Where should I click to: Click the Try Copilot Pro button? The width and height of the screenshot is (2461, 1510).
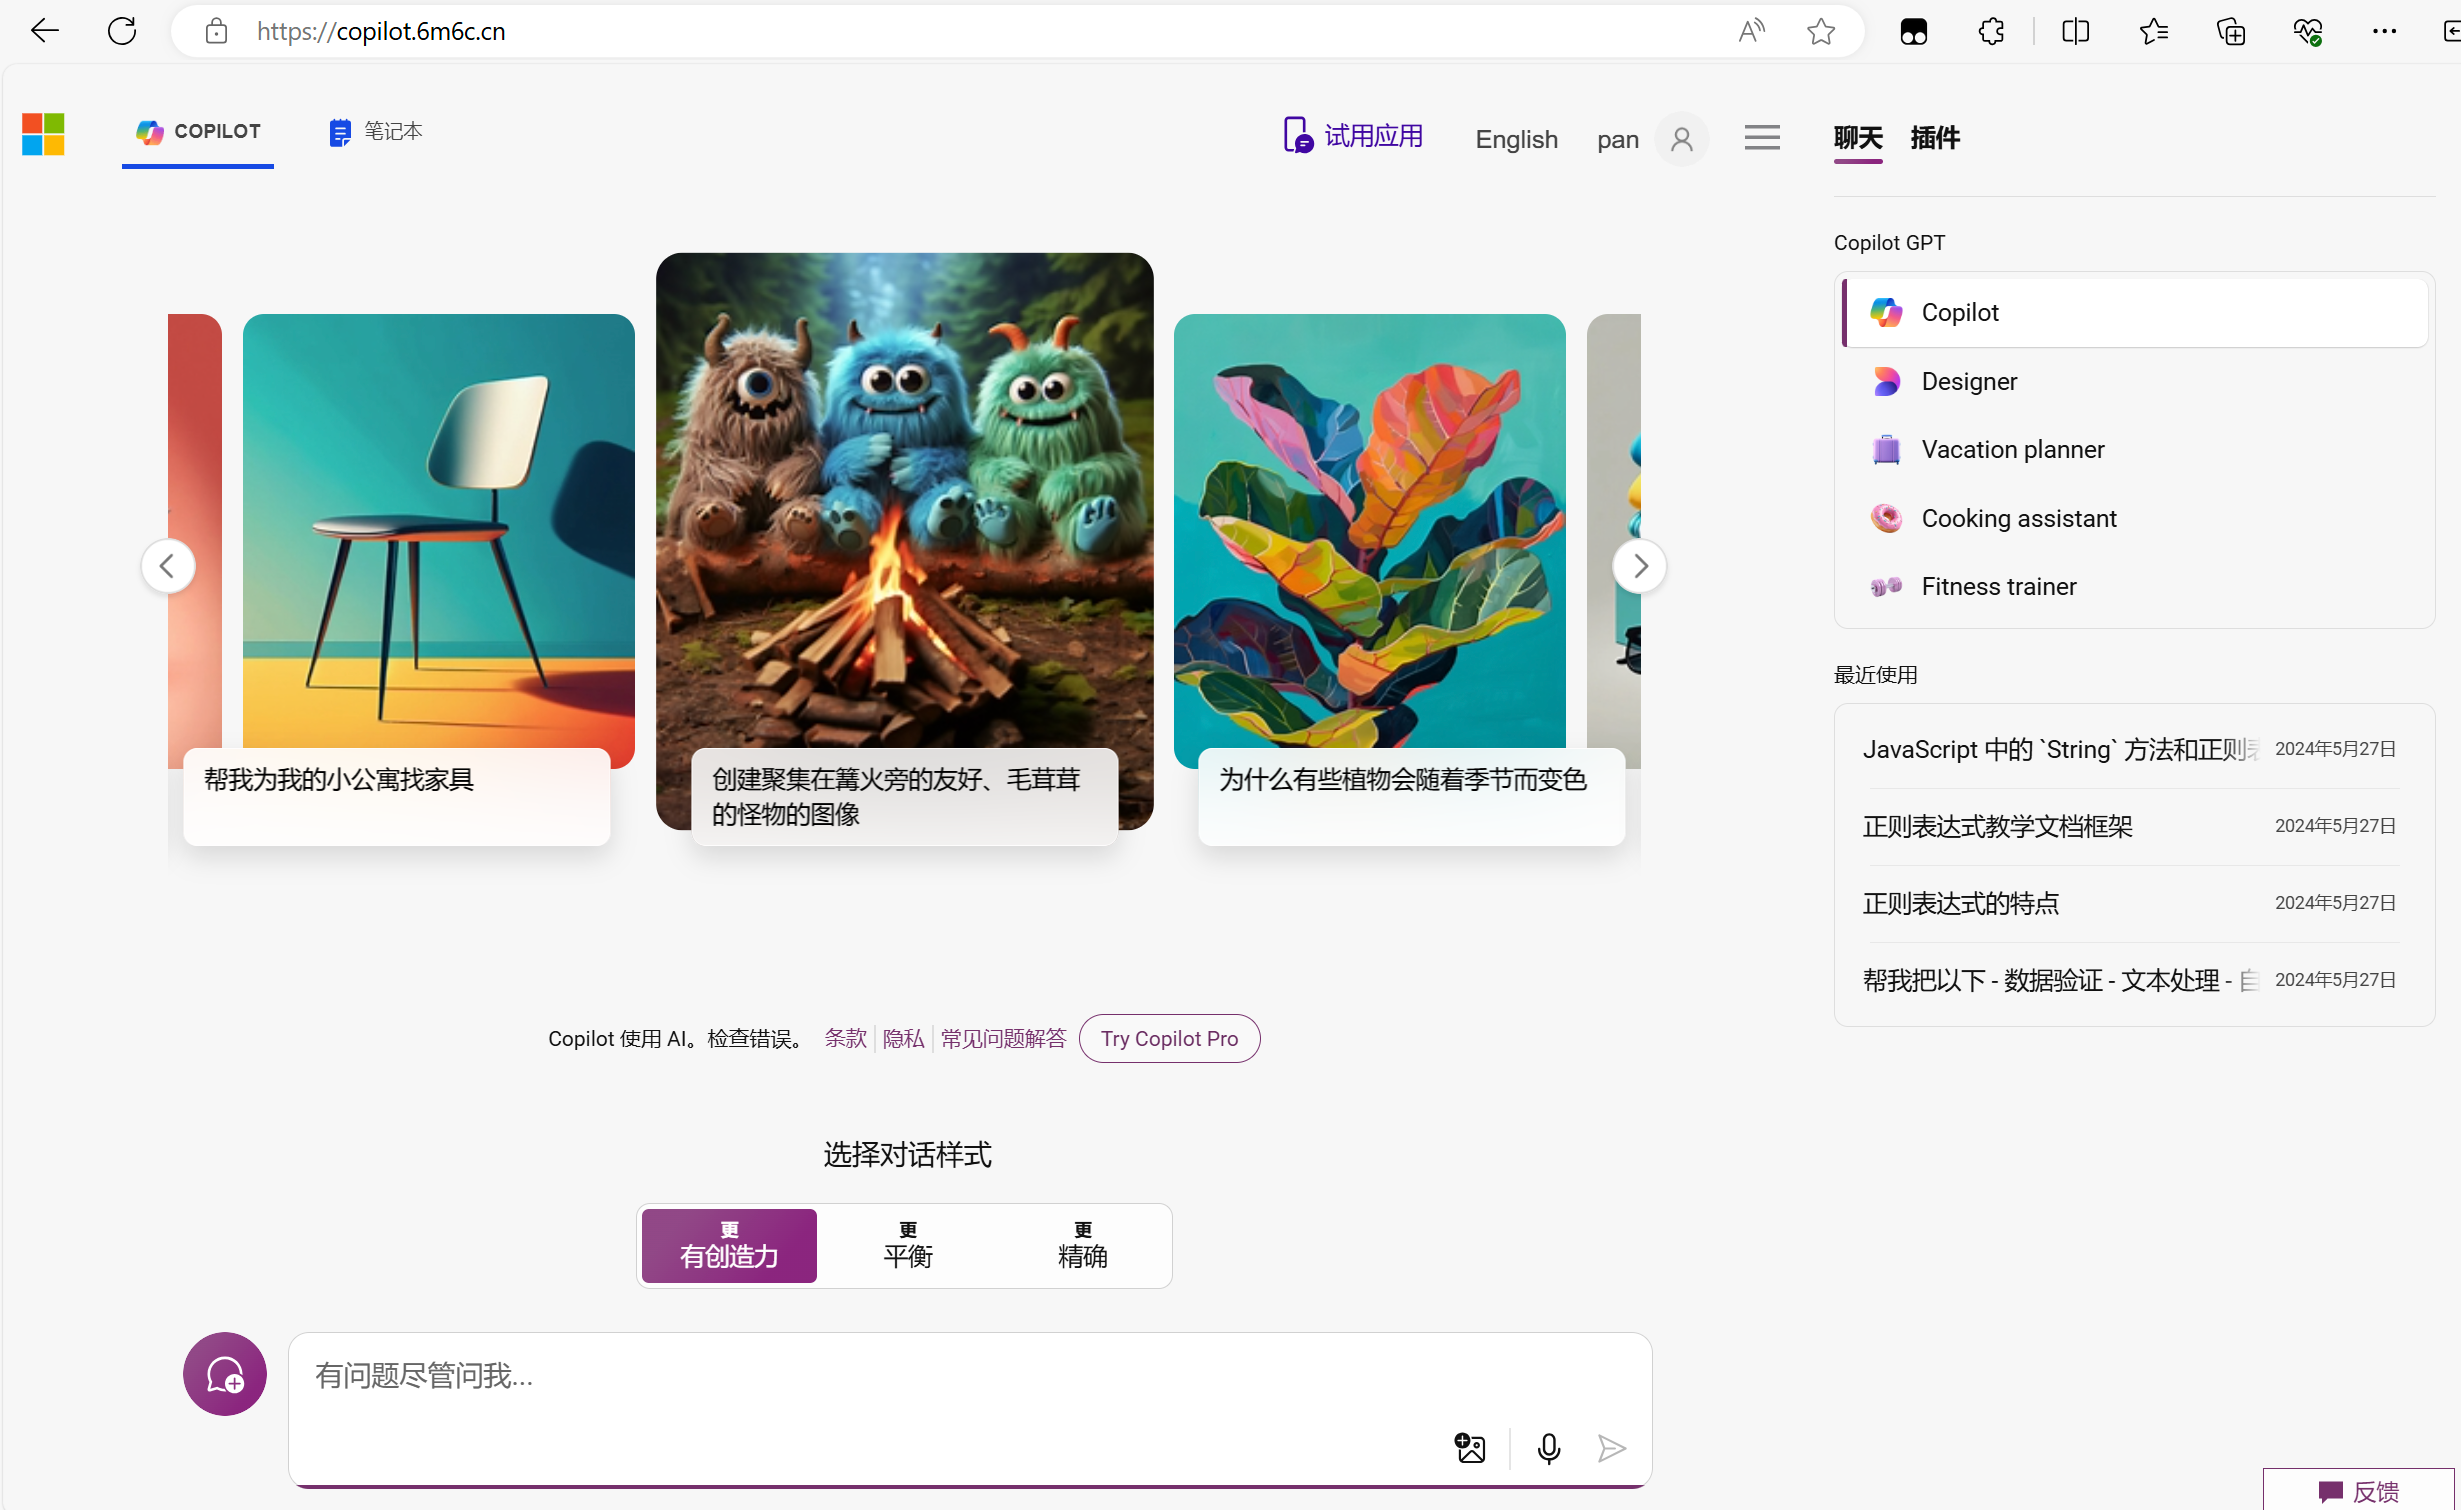pyautogui.click(x=1169, y=1038)
